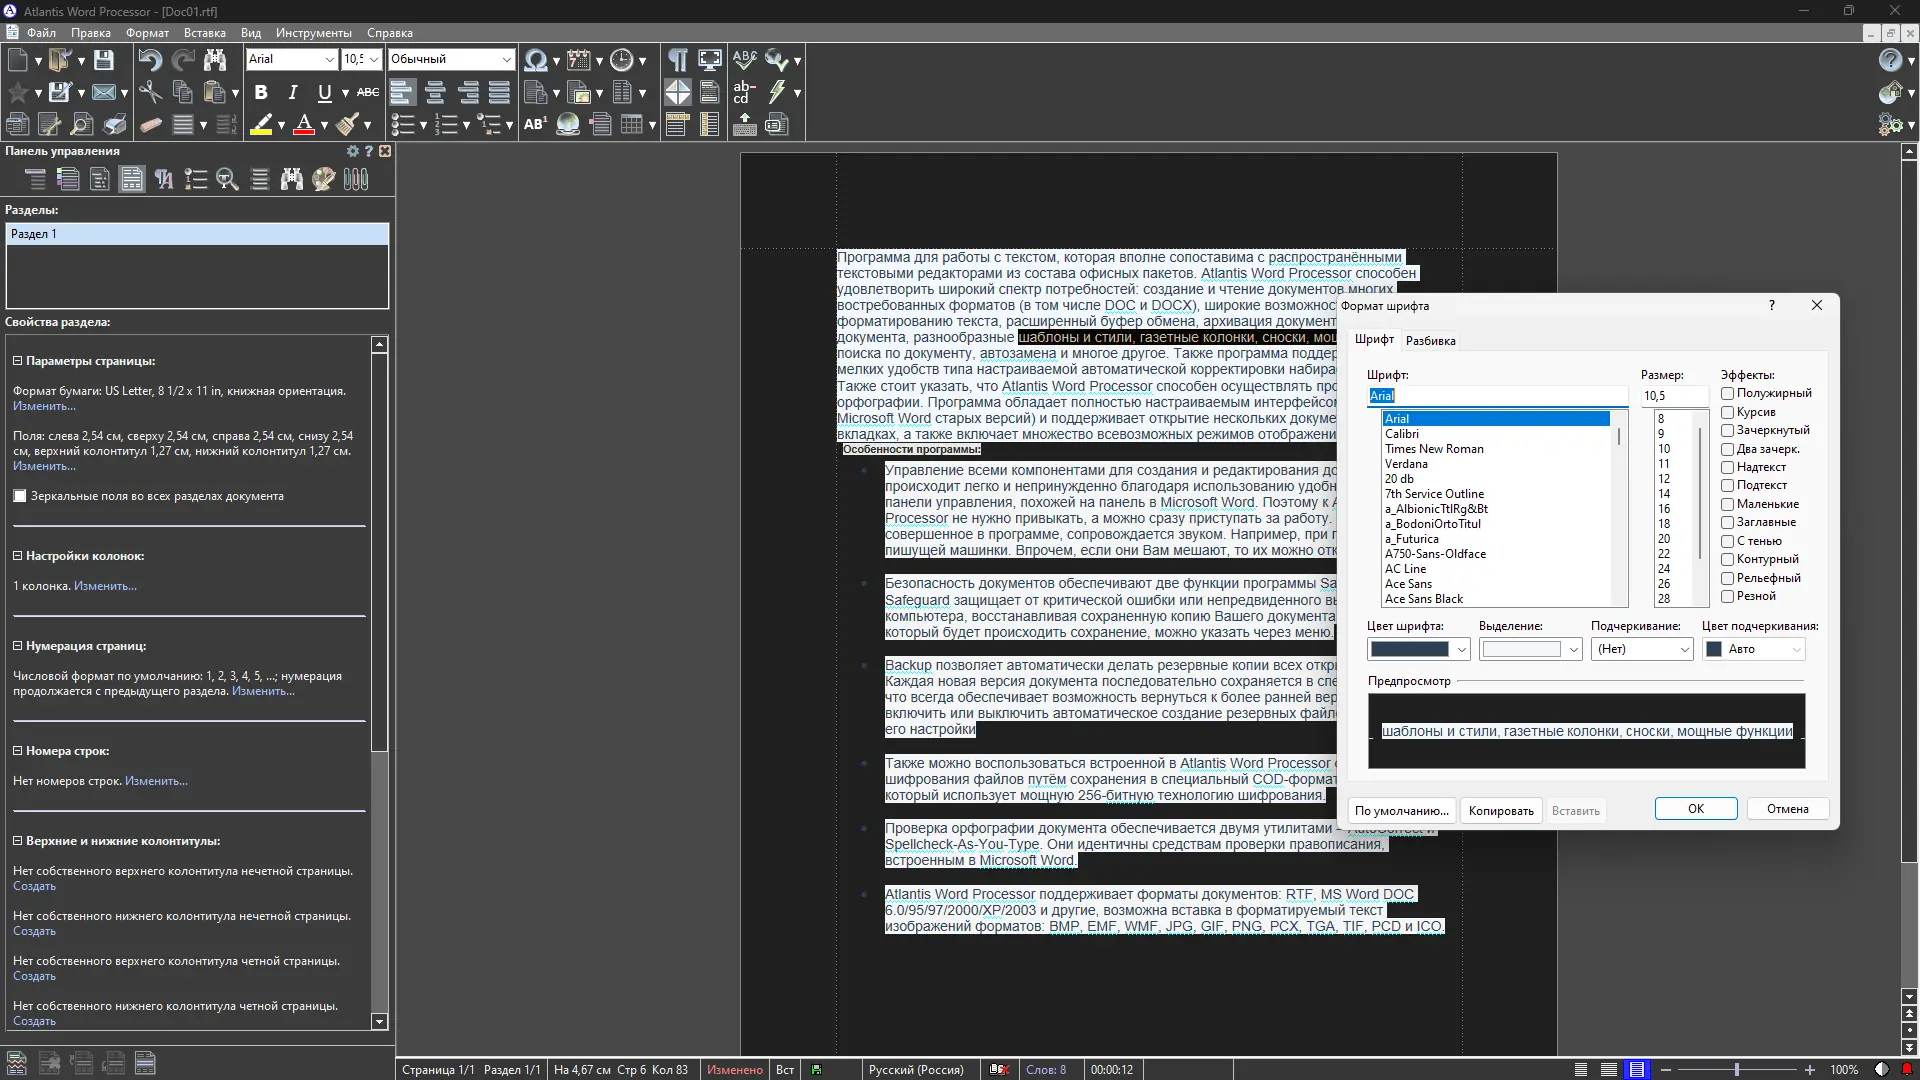Open the style dropdown showing Обычный
This screenshot has width=1920, height=1080.
[451, 60]
